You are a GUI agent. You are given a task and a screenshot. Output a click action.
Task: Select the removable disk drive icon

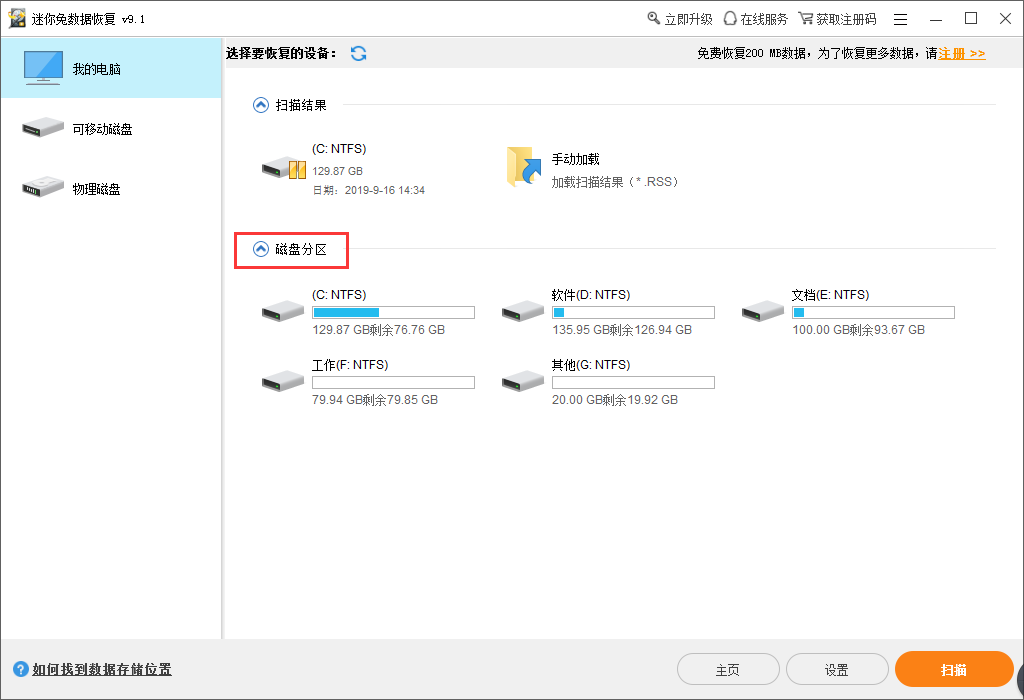(43, 127)
